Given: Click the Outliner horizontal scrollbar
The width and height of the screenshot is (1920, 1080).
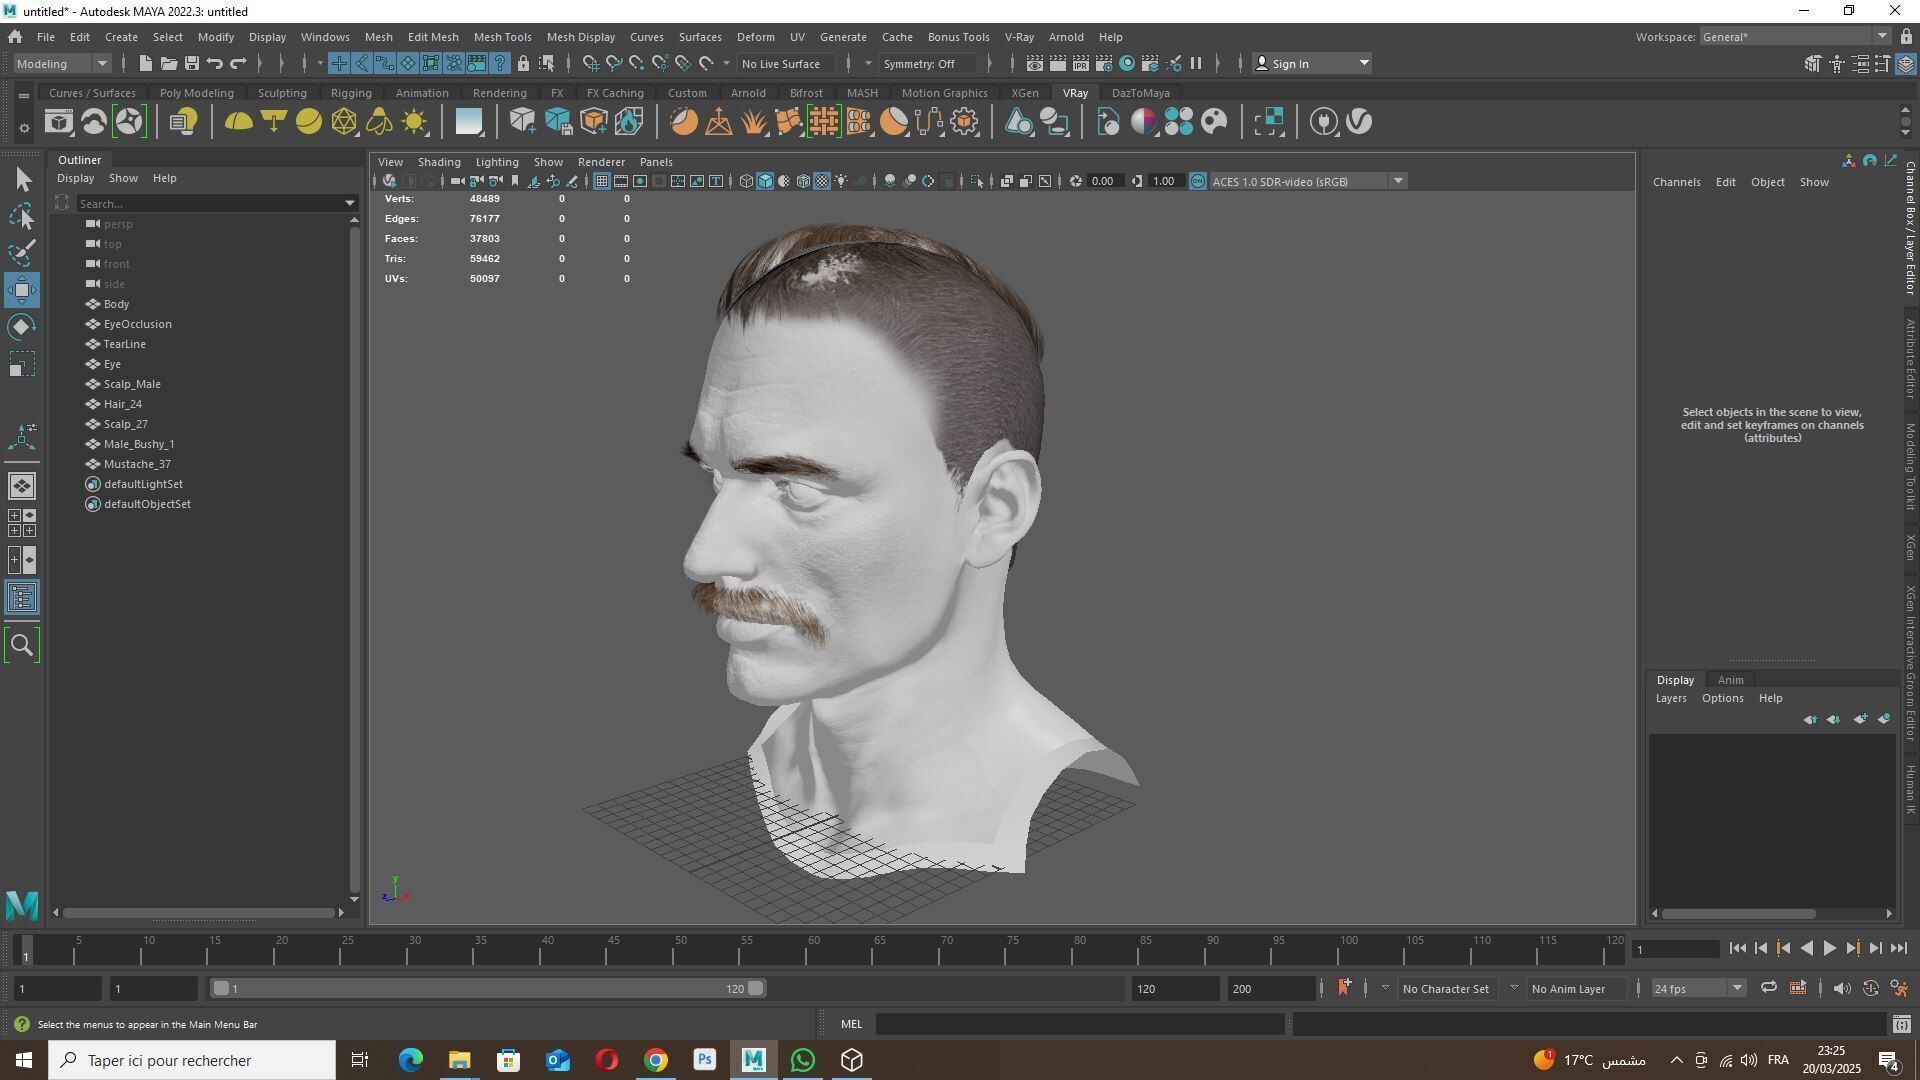Looking at the screenshot, I should pyautogui.click(x=198, y=912).
